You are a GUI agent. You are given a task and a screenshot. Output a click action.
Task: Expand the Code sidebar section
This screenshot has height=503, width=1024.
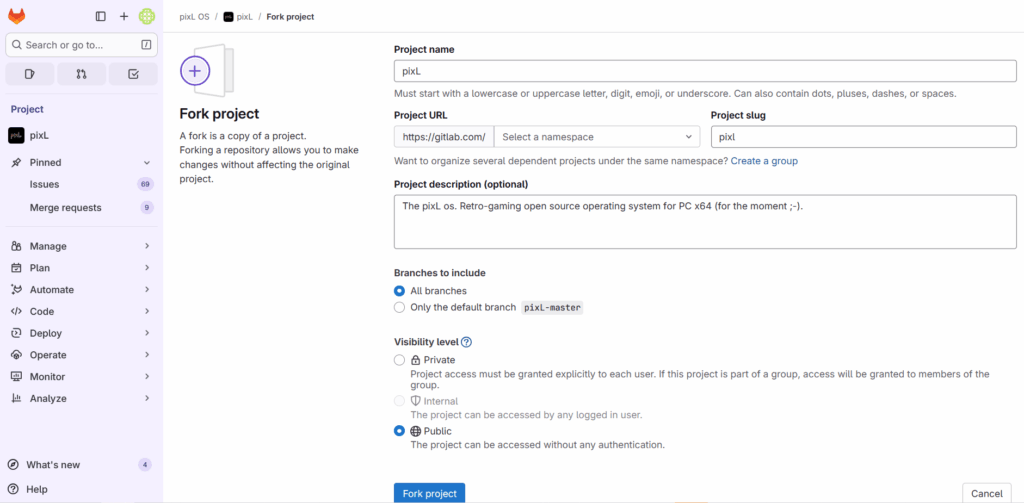(x=80, y=312)
